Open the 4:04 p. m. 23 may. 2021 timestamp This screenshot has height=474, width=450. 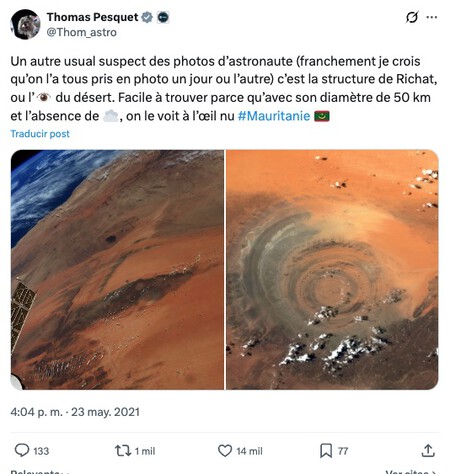point(75,412)
